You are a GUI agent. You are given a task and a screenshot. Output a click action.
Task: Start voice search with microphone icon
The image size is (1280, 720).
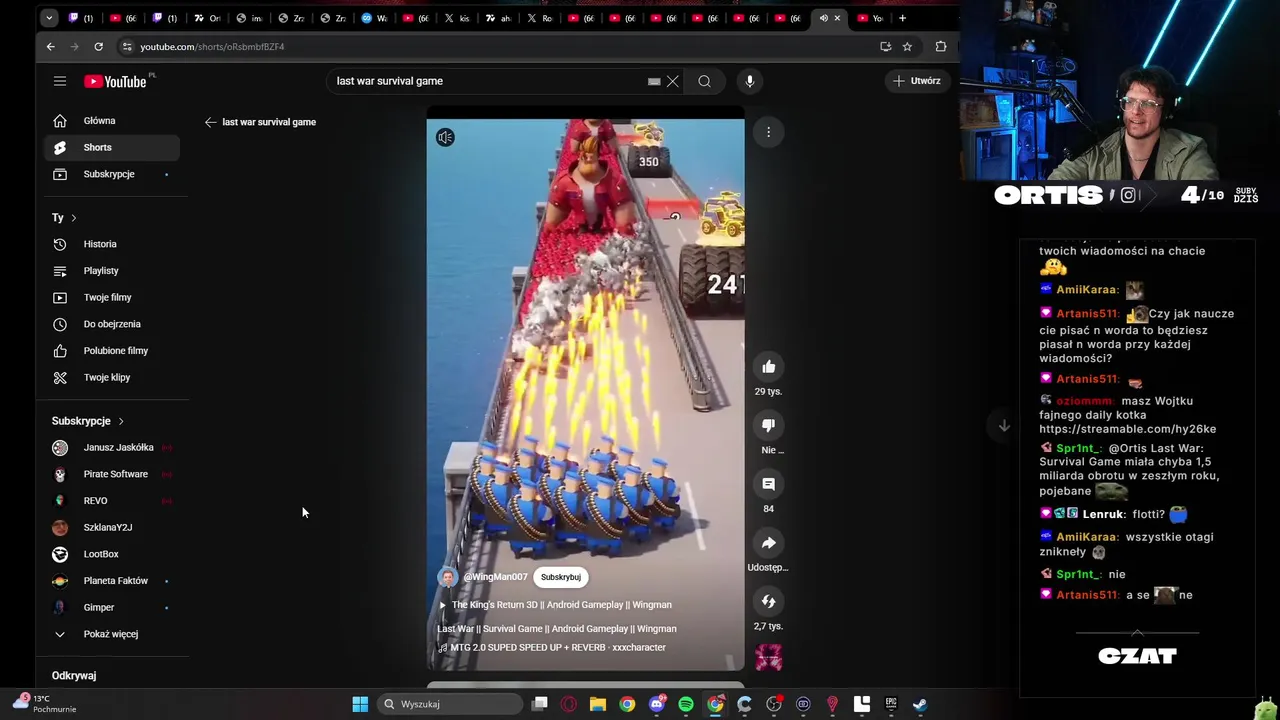tap(750, 81)
